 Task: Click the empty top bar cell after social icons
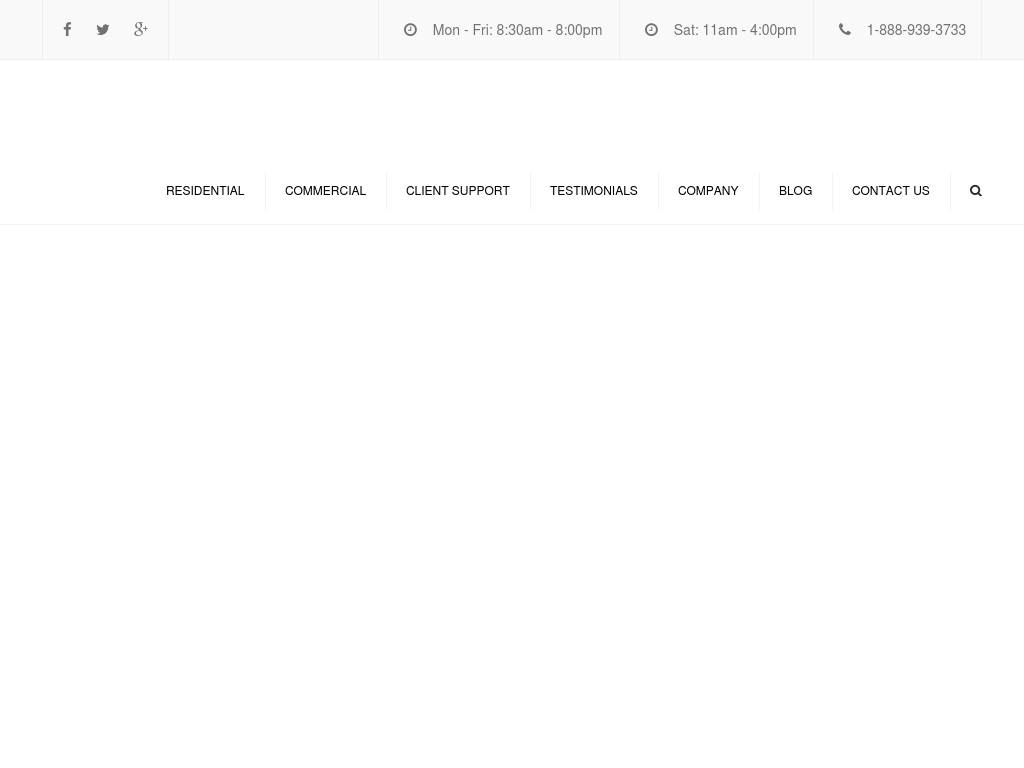pos(273,30)
